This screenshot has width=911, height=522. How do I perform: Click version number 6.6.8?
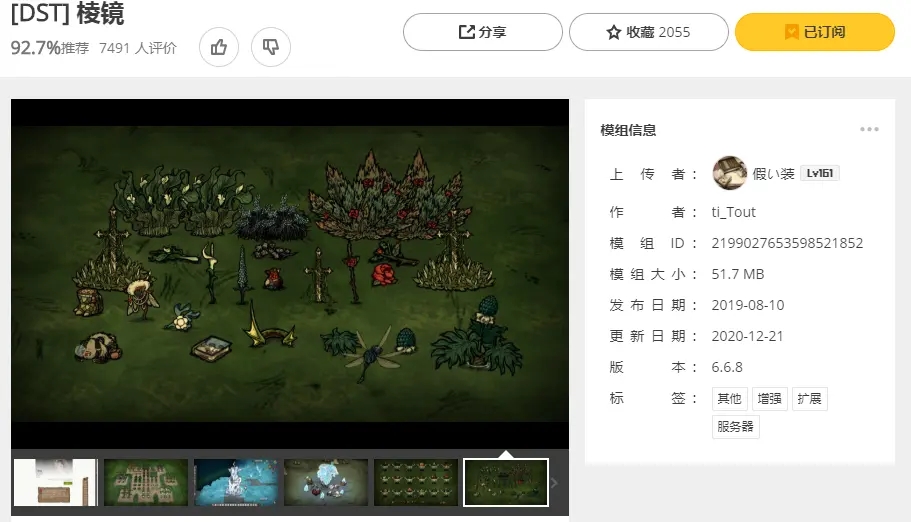(727, 367)
